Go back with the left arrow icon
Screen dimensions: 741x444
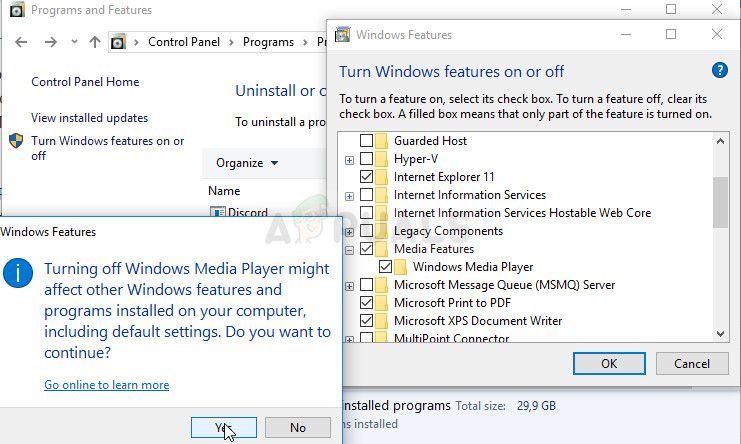[x=21, y=42]
